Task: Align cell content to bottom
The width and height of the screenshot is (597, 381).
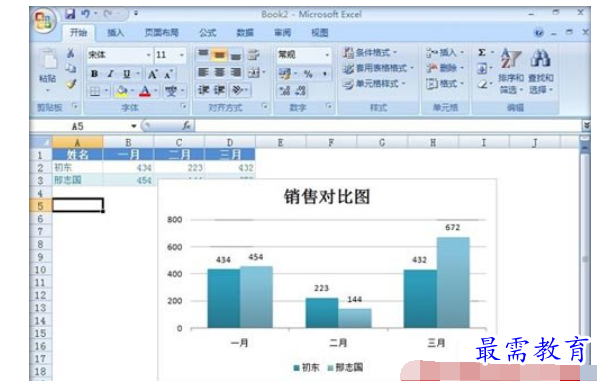Action: tap(236, 55)
